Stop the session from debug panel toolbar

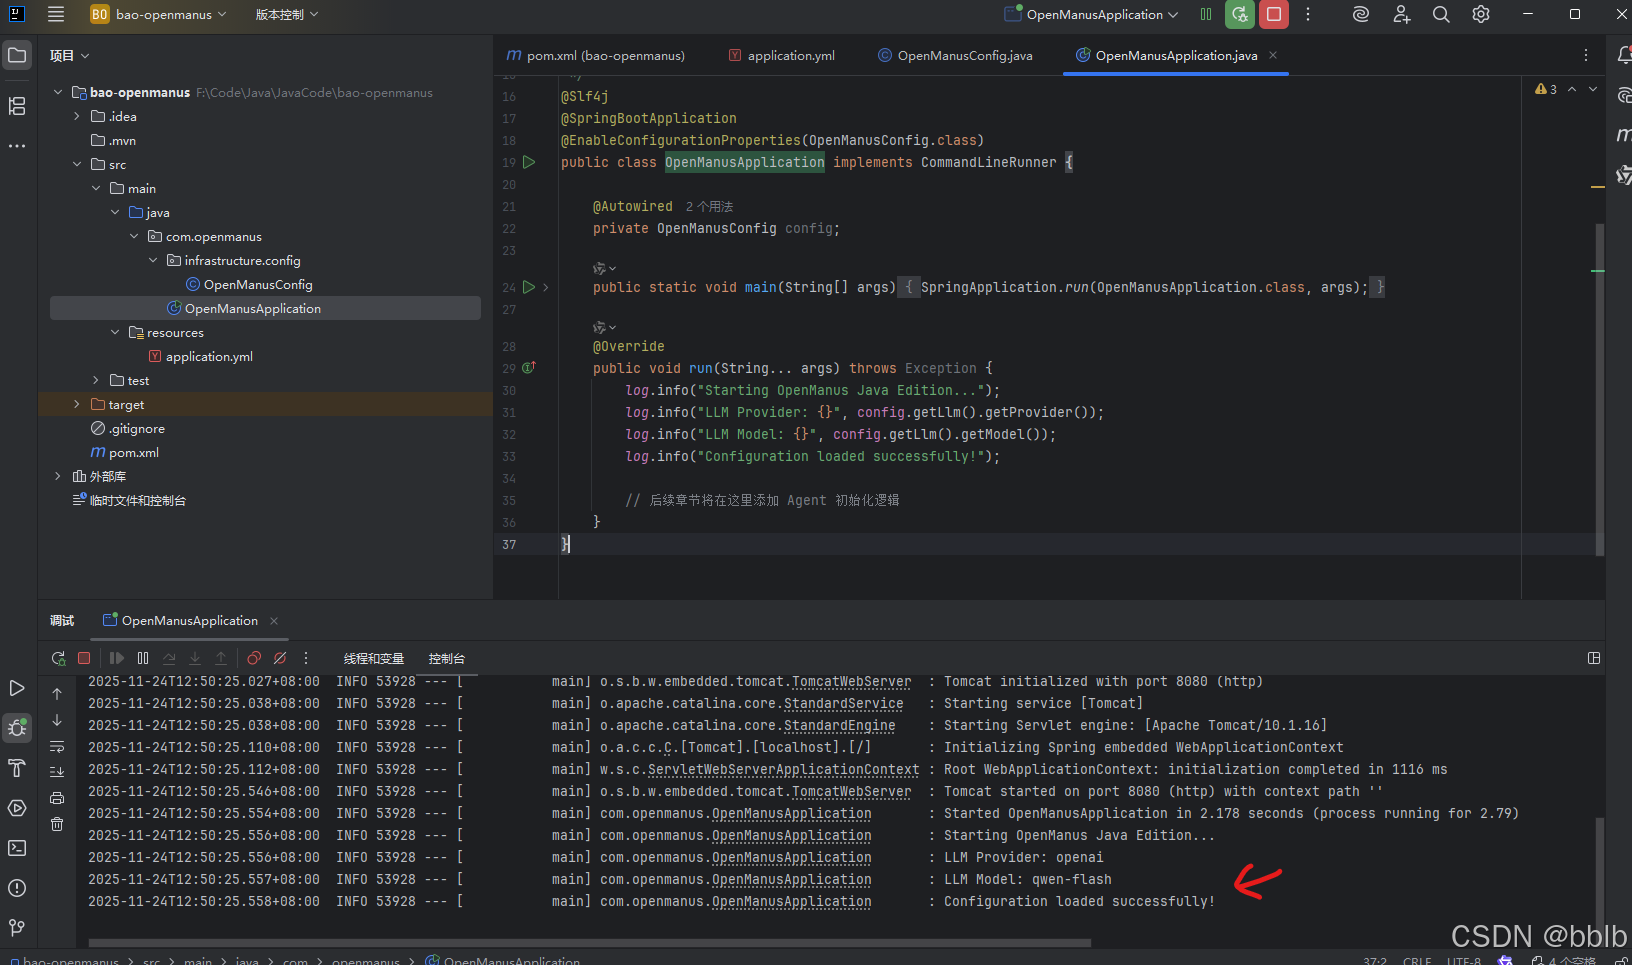(x=84, y=658)
